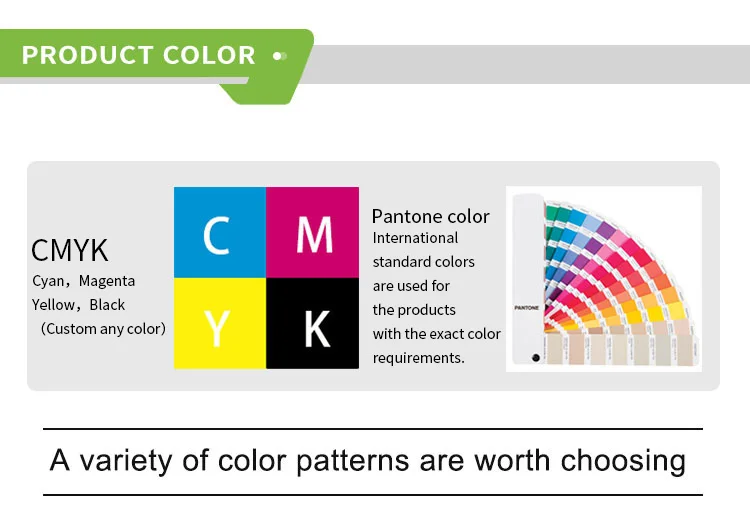
Task: Click the white letter K
Action: [316, 327]
